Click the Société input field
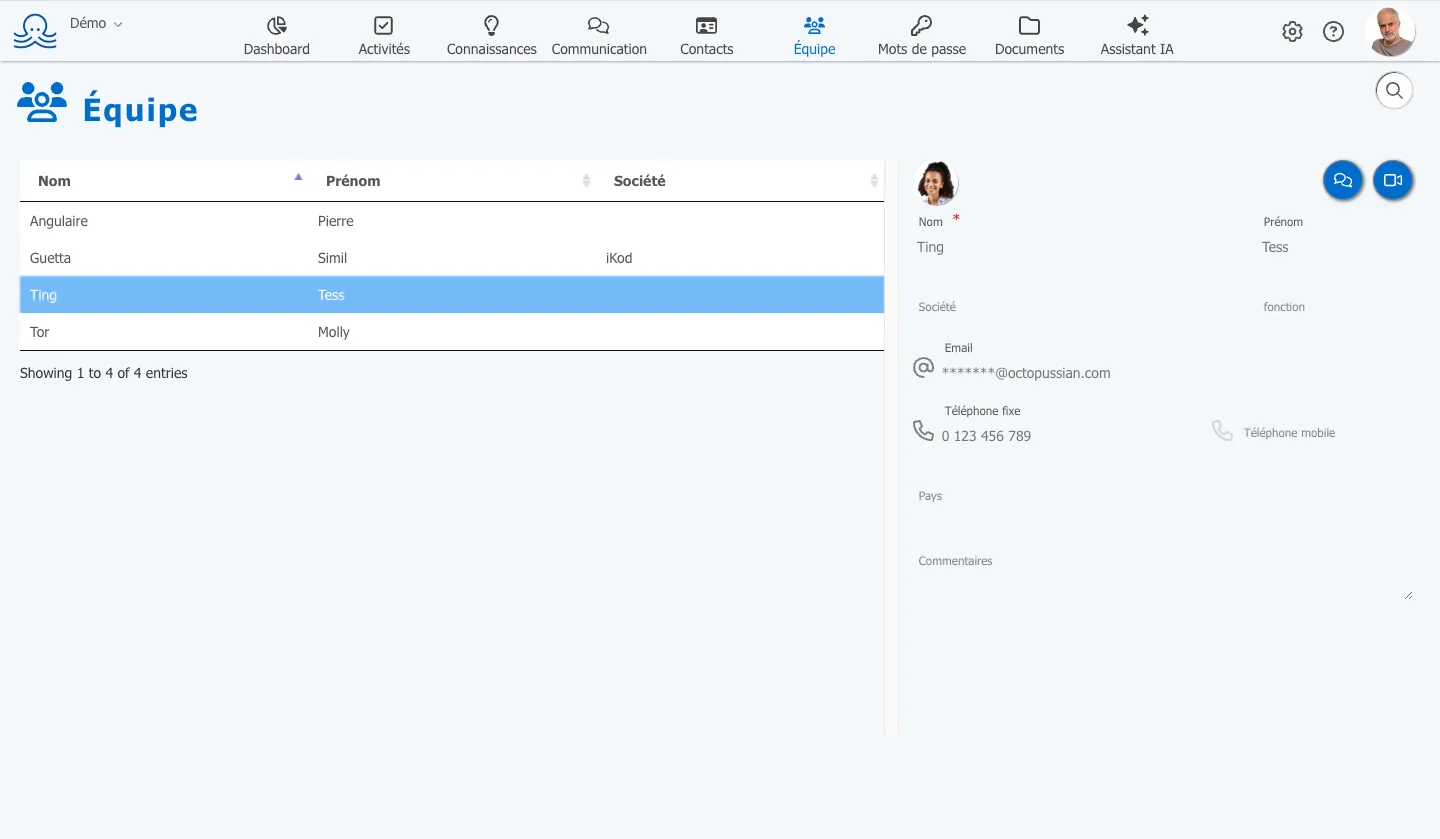The image size is (1440, 839). click(1080, 308)
